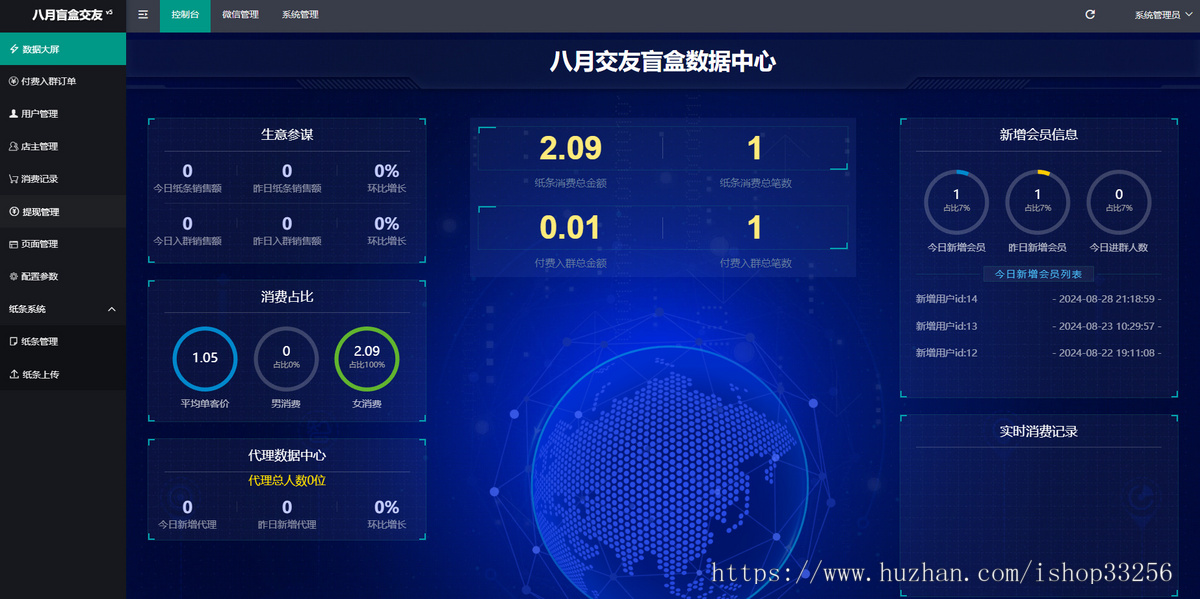Switch to the 控制台 tab
The width and height of the screenshot is (1200, 599).
pyautogui.click(x=185, y=15)
